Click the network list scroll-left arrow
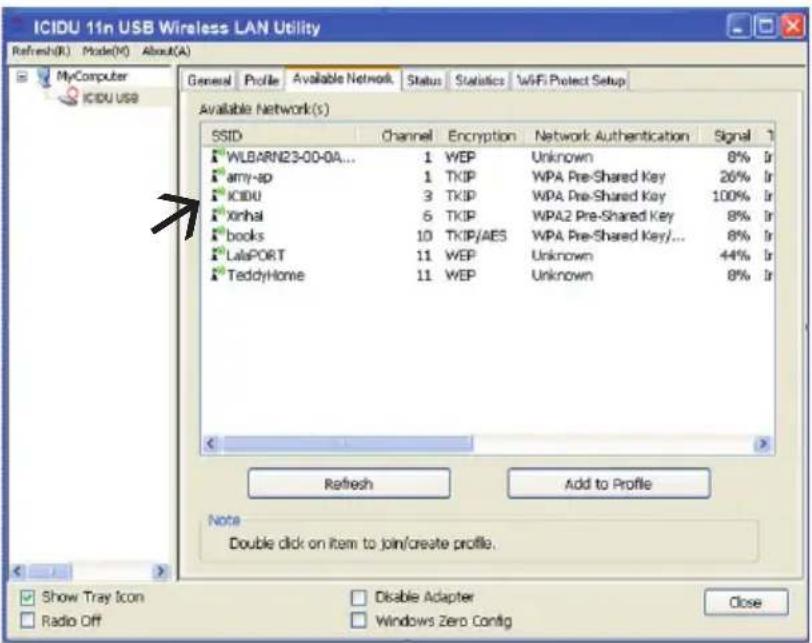 (x=211, y=444)
